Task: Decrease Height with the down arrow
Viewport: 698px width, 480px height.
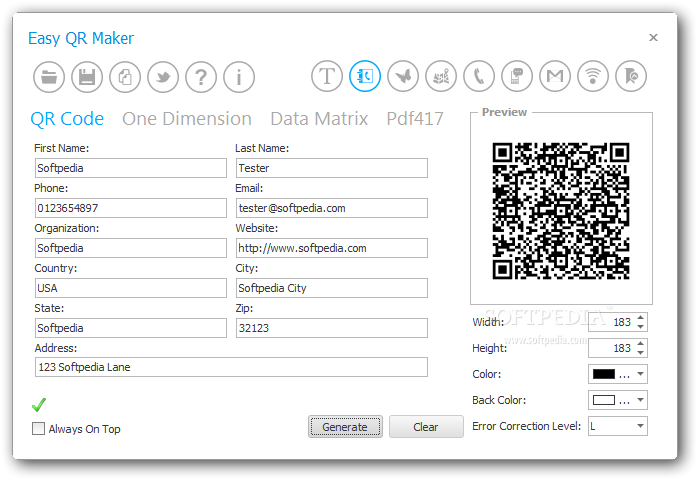Action: point(640,353)
